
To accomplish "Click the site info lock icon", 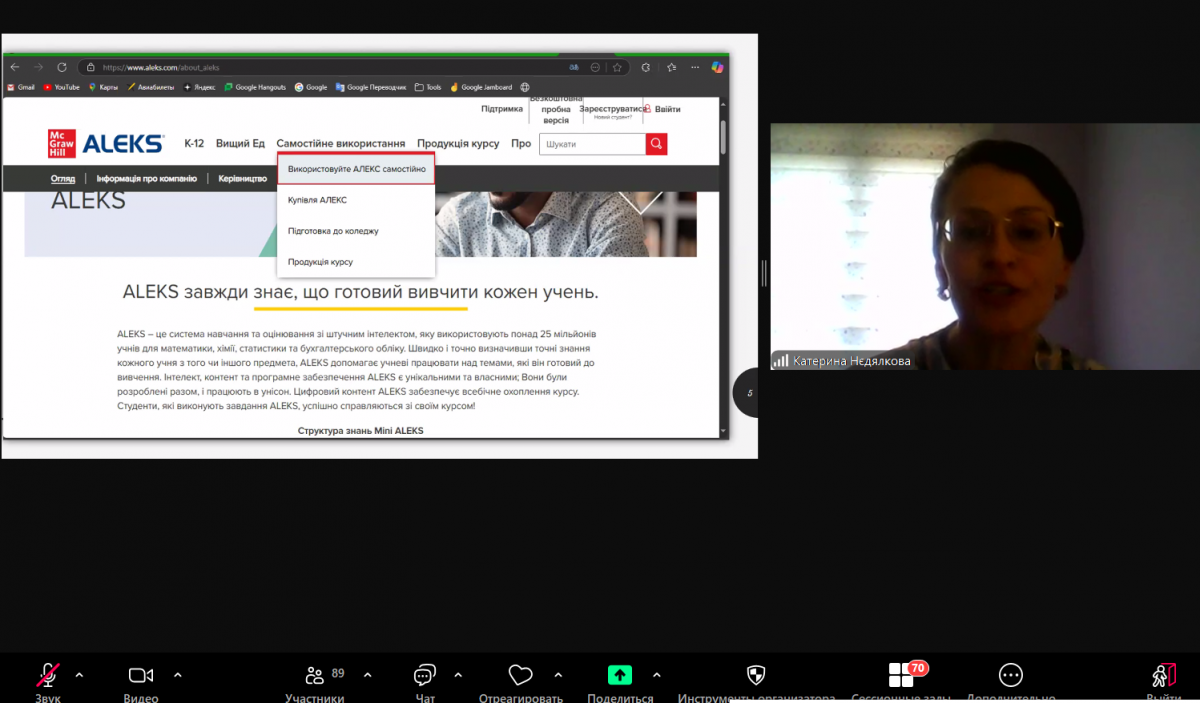I will [91, 67].
